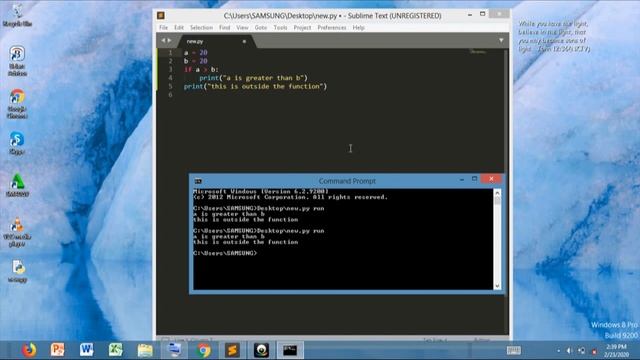Open the Action Center flag icon

[594, 351]
